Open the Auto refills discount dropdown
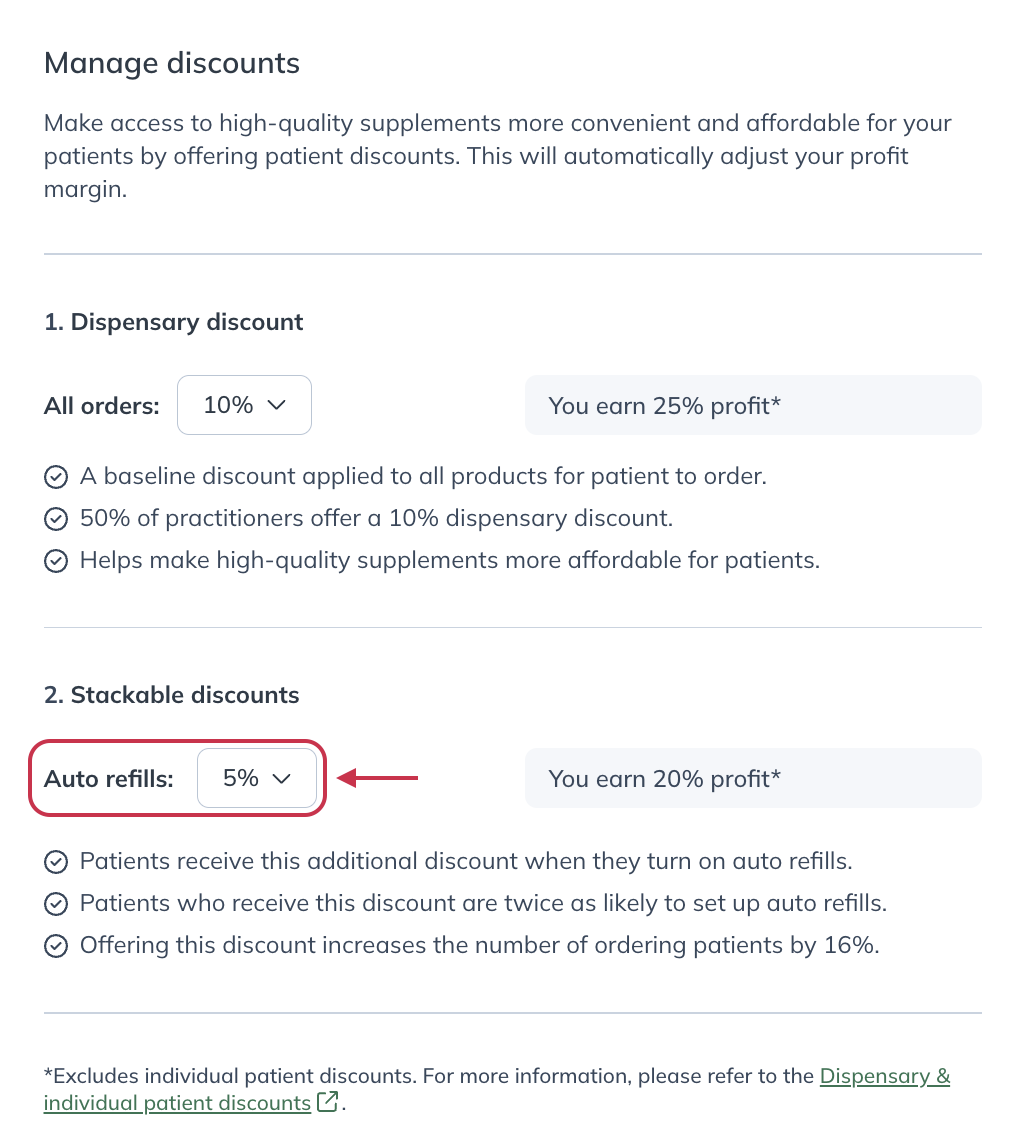The width and height of the screenshot is (1026, 1146). tap(258, 778)
